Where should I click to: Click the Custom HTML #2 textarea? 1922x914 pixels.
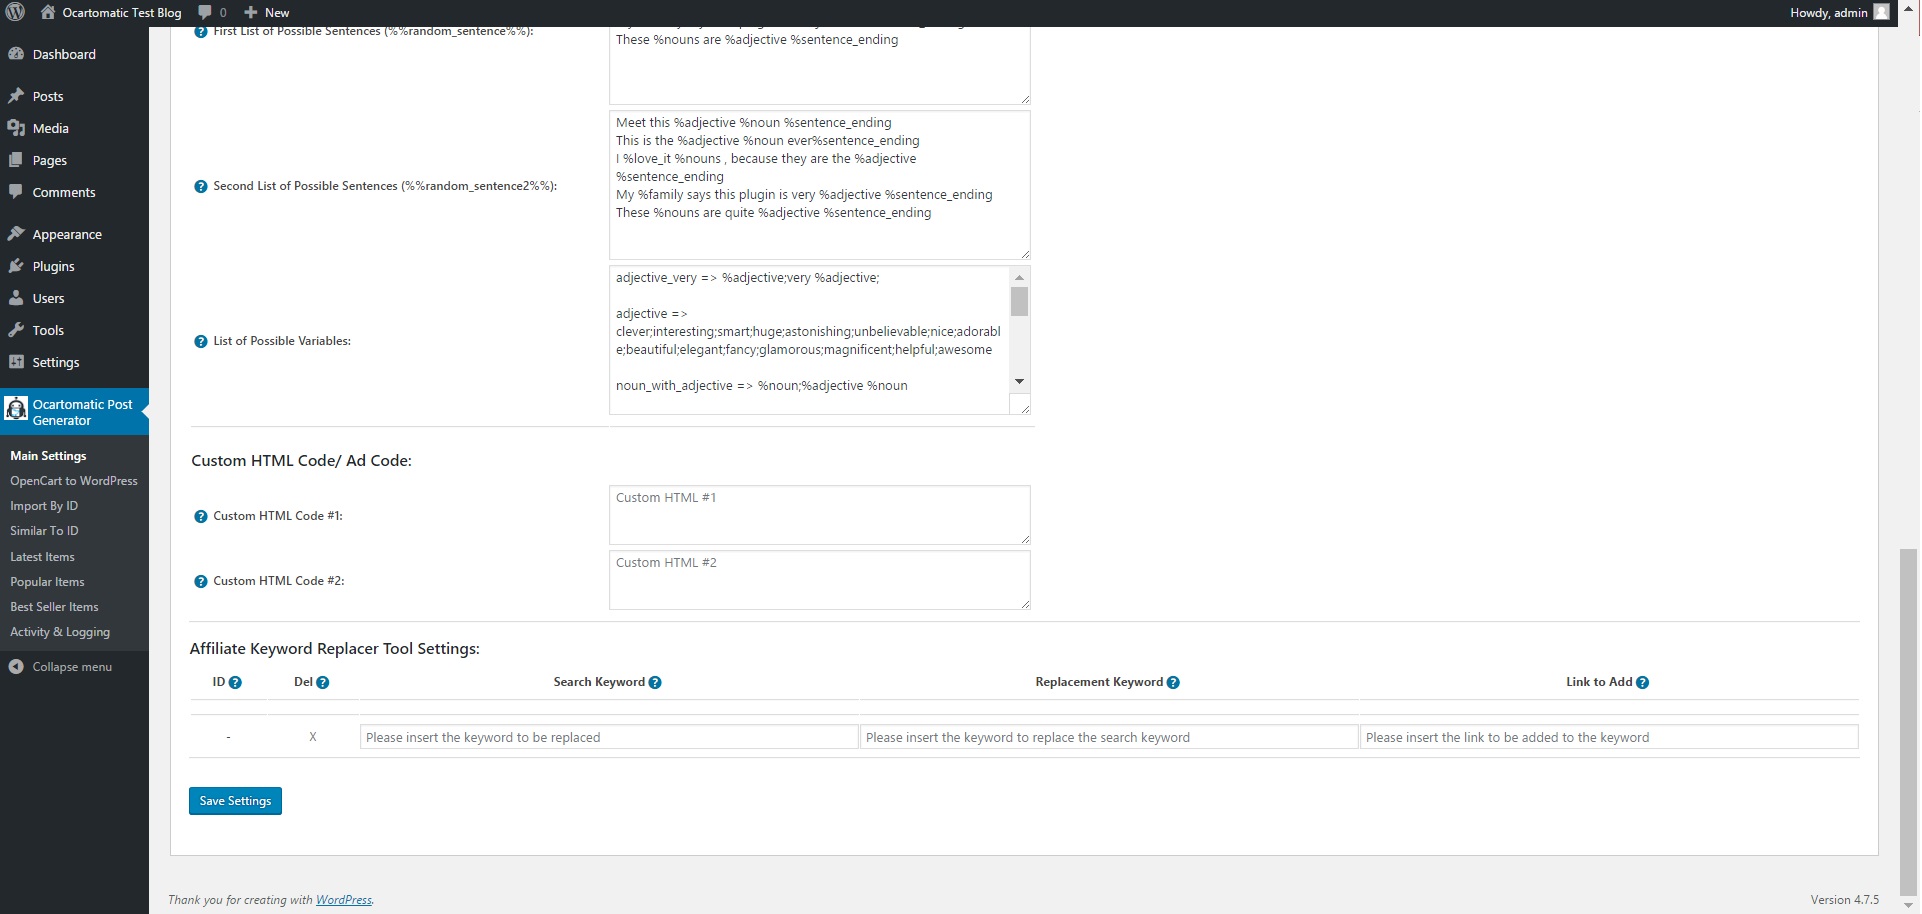point(819,580)
